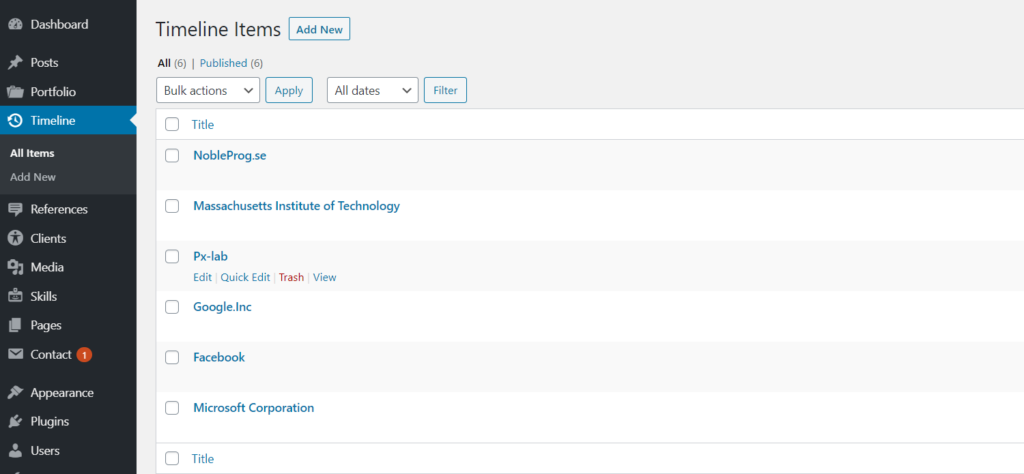The width and height of the screenshot is (1024, 474).
Task: Check the Microsoft Corporation row checkbox
Action: pyautogui.click(x=172, y=408)
